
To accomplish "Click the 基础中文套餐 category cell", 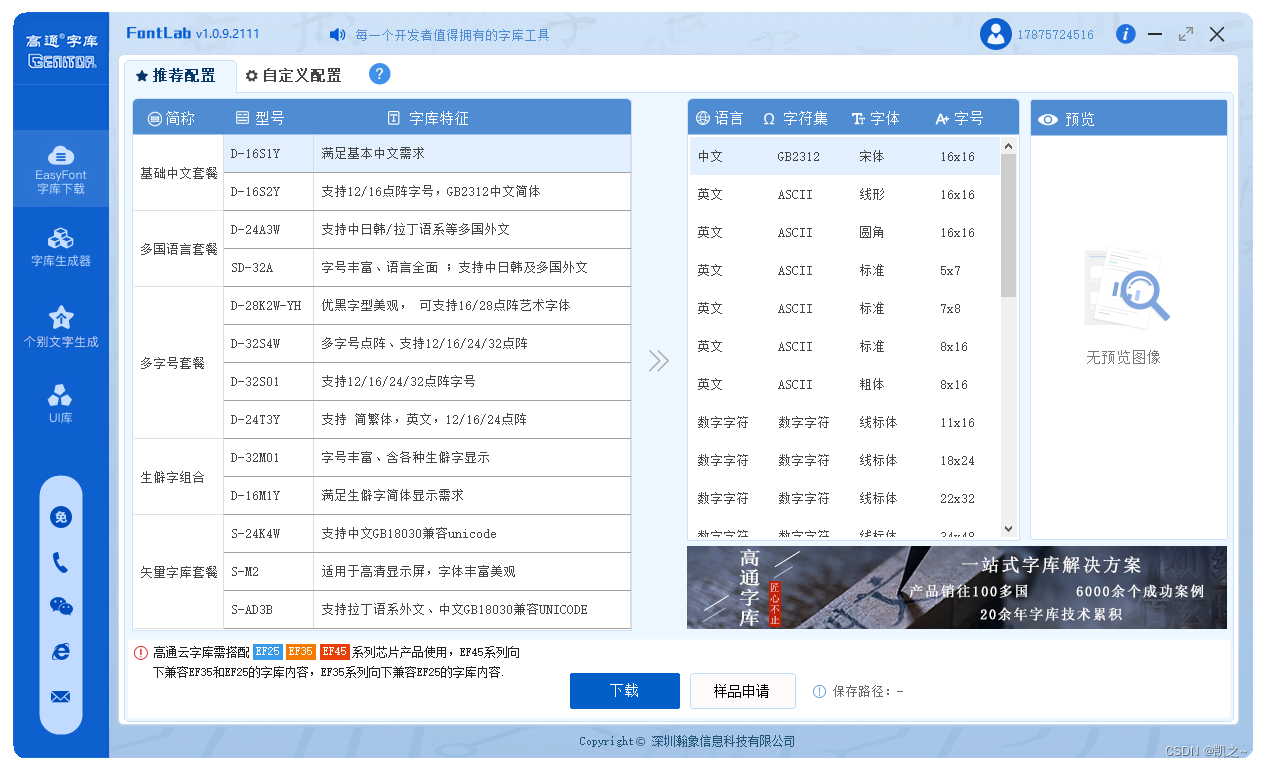I will tap(179, 173).
